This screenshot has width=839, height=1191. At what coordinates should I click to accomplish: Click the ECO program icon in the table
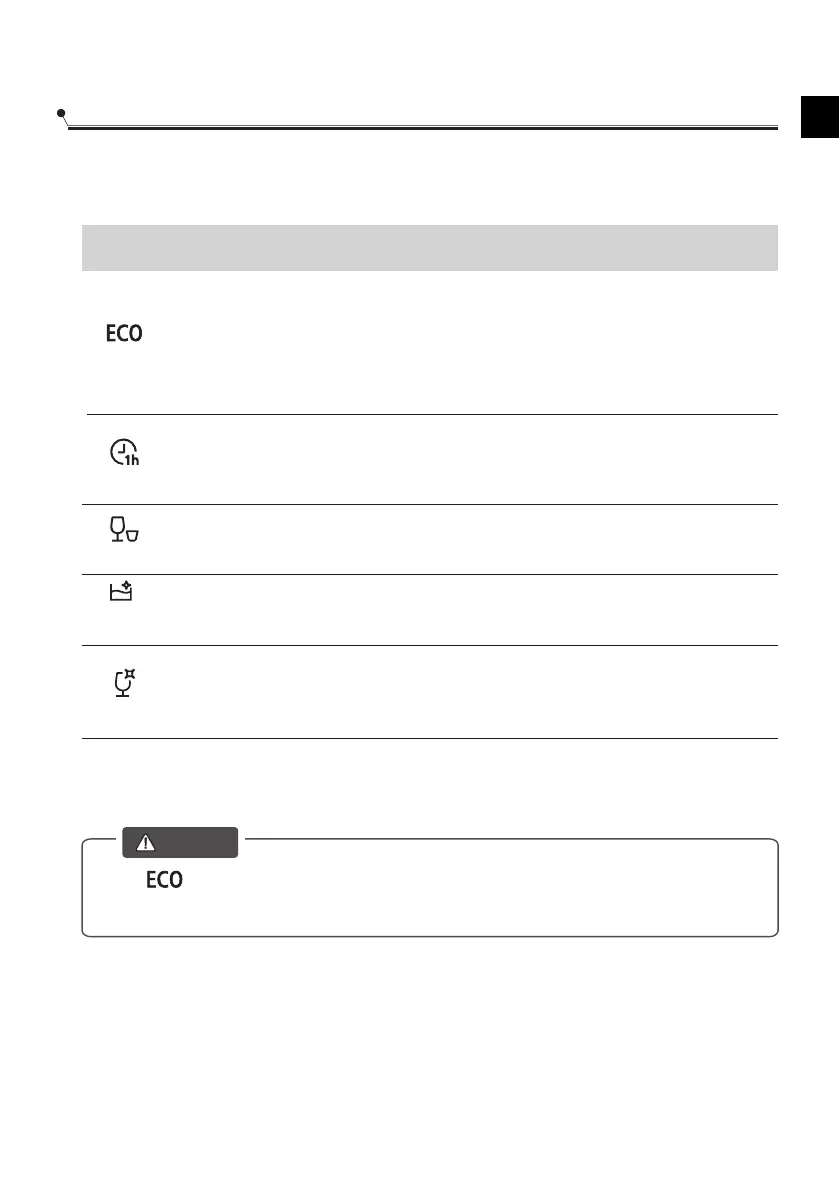pos(125,334)
